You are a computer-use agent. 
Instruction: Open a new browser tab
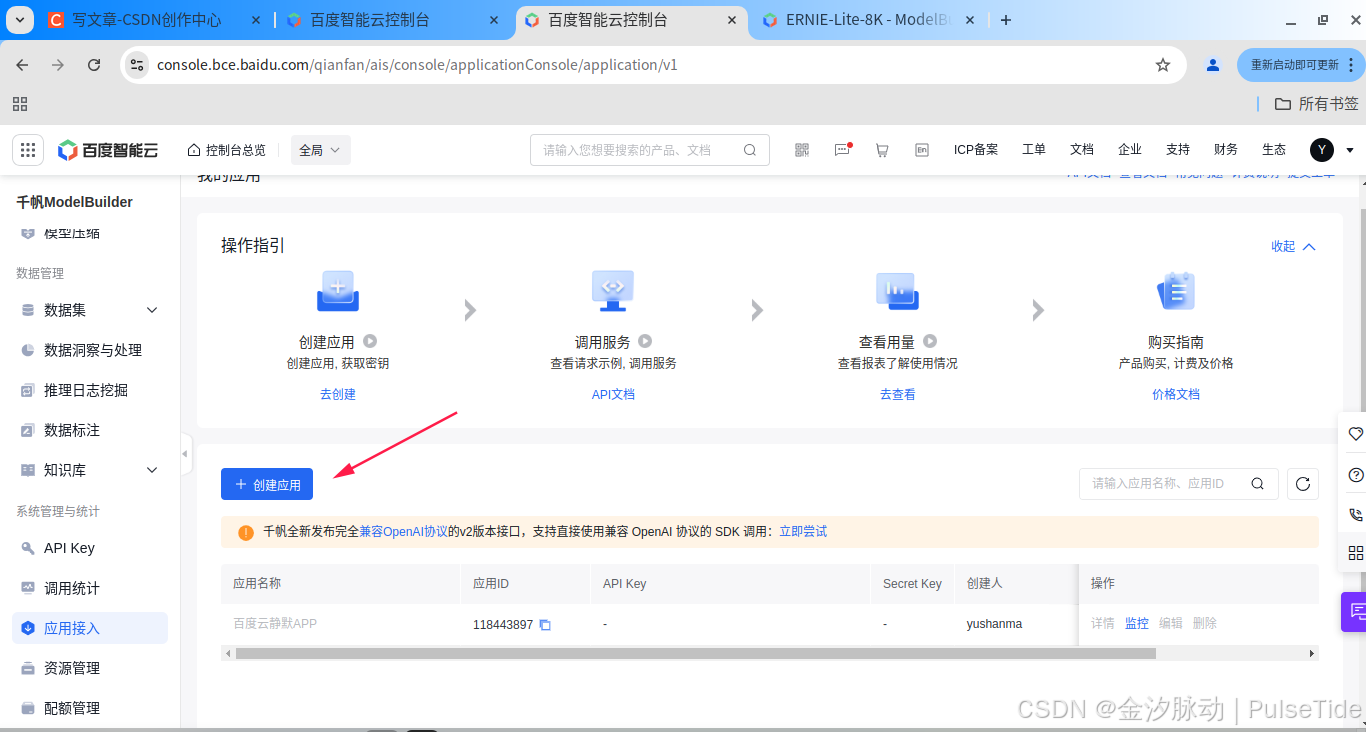[x=1006, y=20]
